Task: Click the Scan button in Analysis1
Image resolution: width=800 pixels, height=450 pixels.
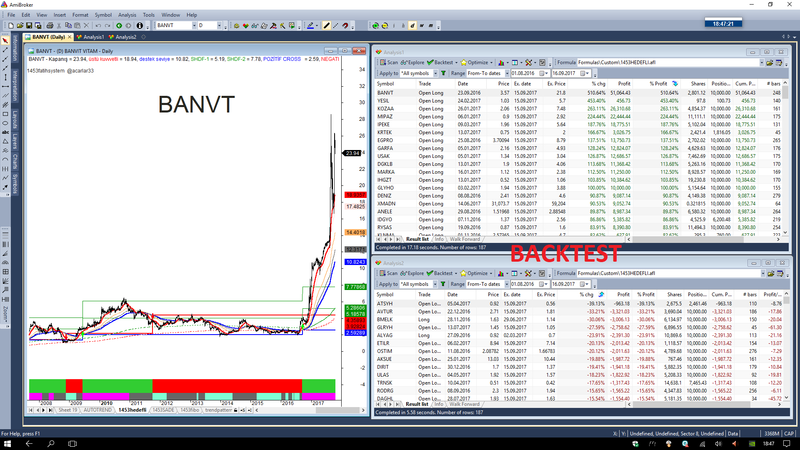Action: click(389, 62)
